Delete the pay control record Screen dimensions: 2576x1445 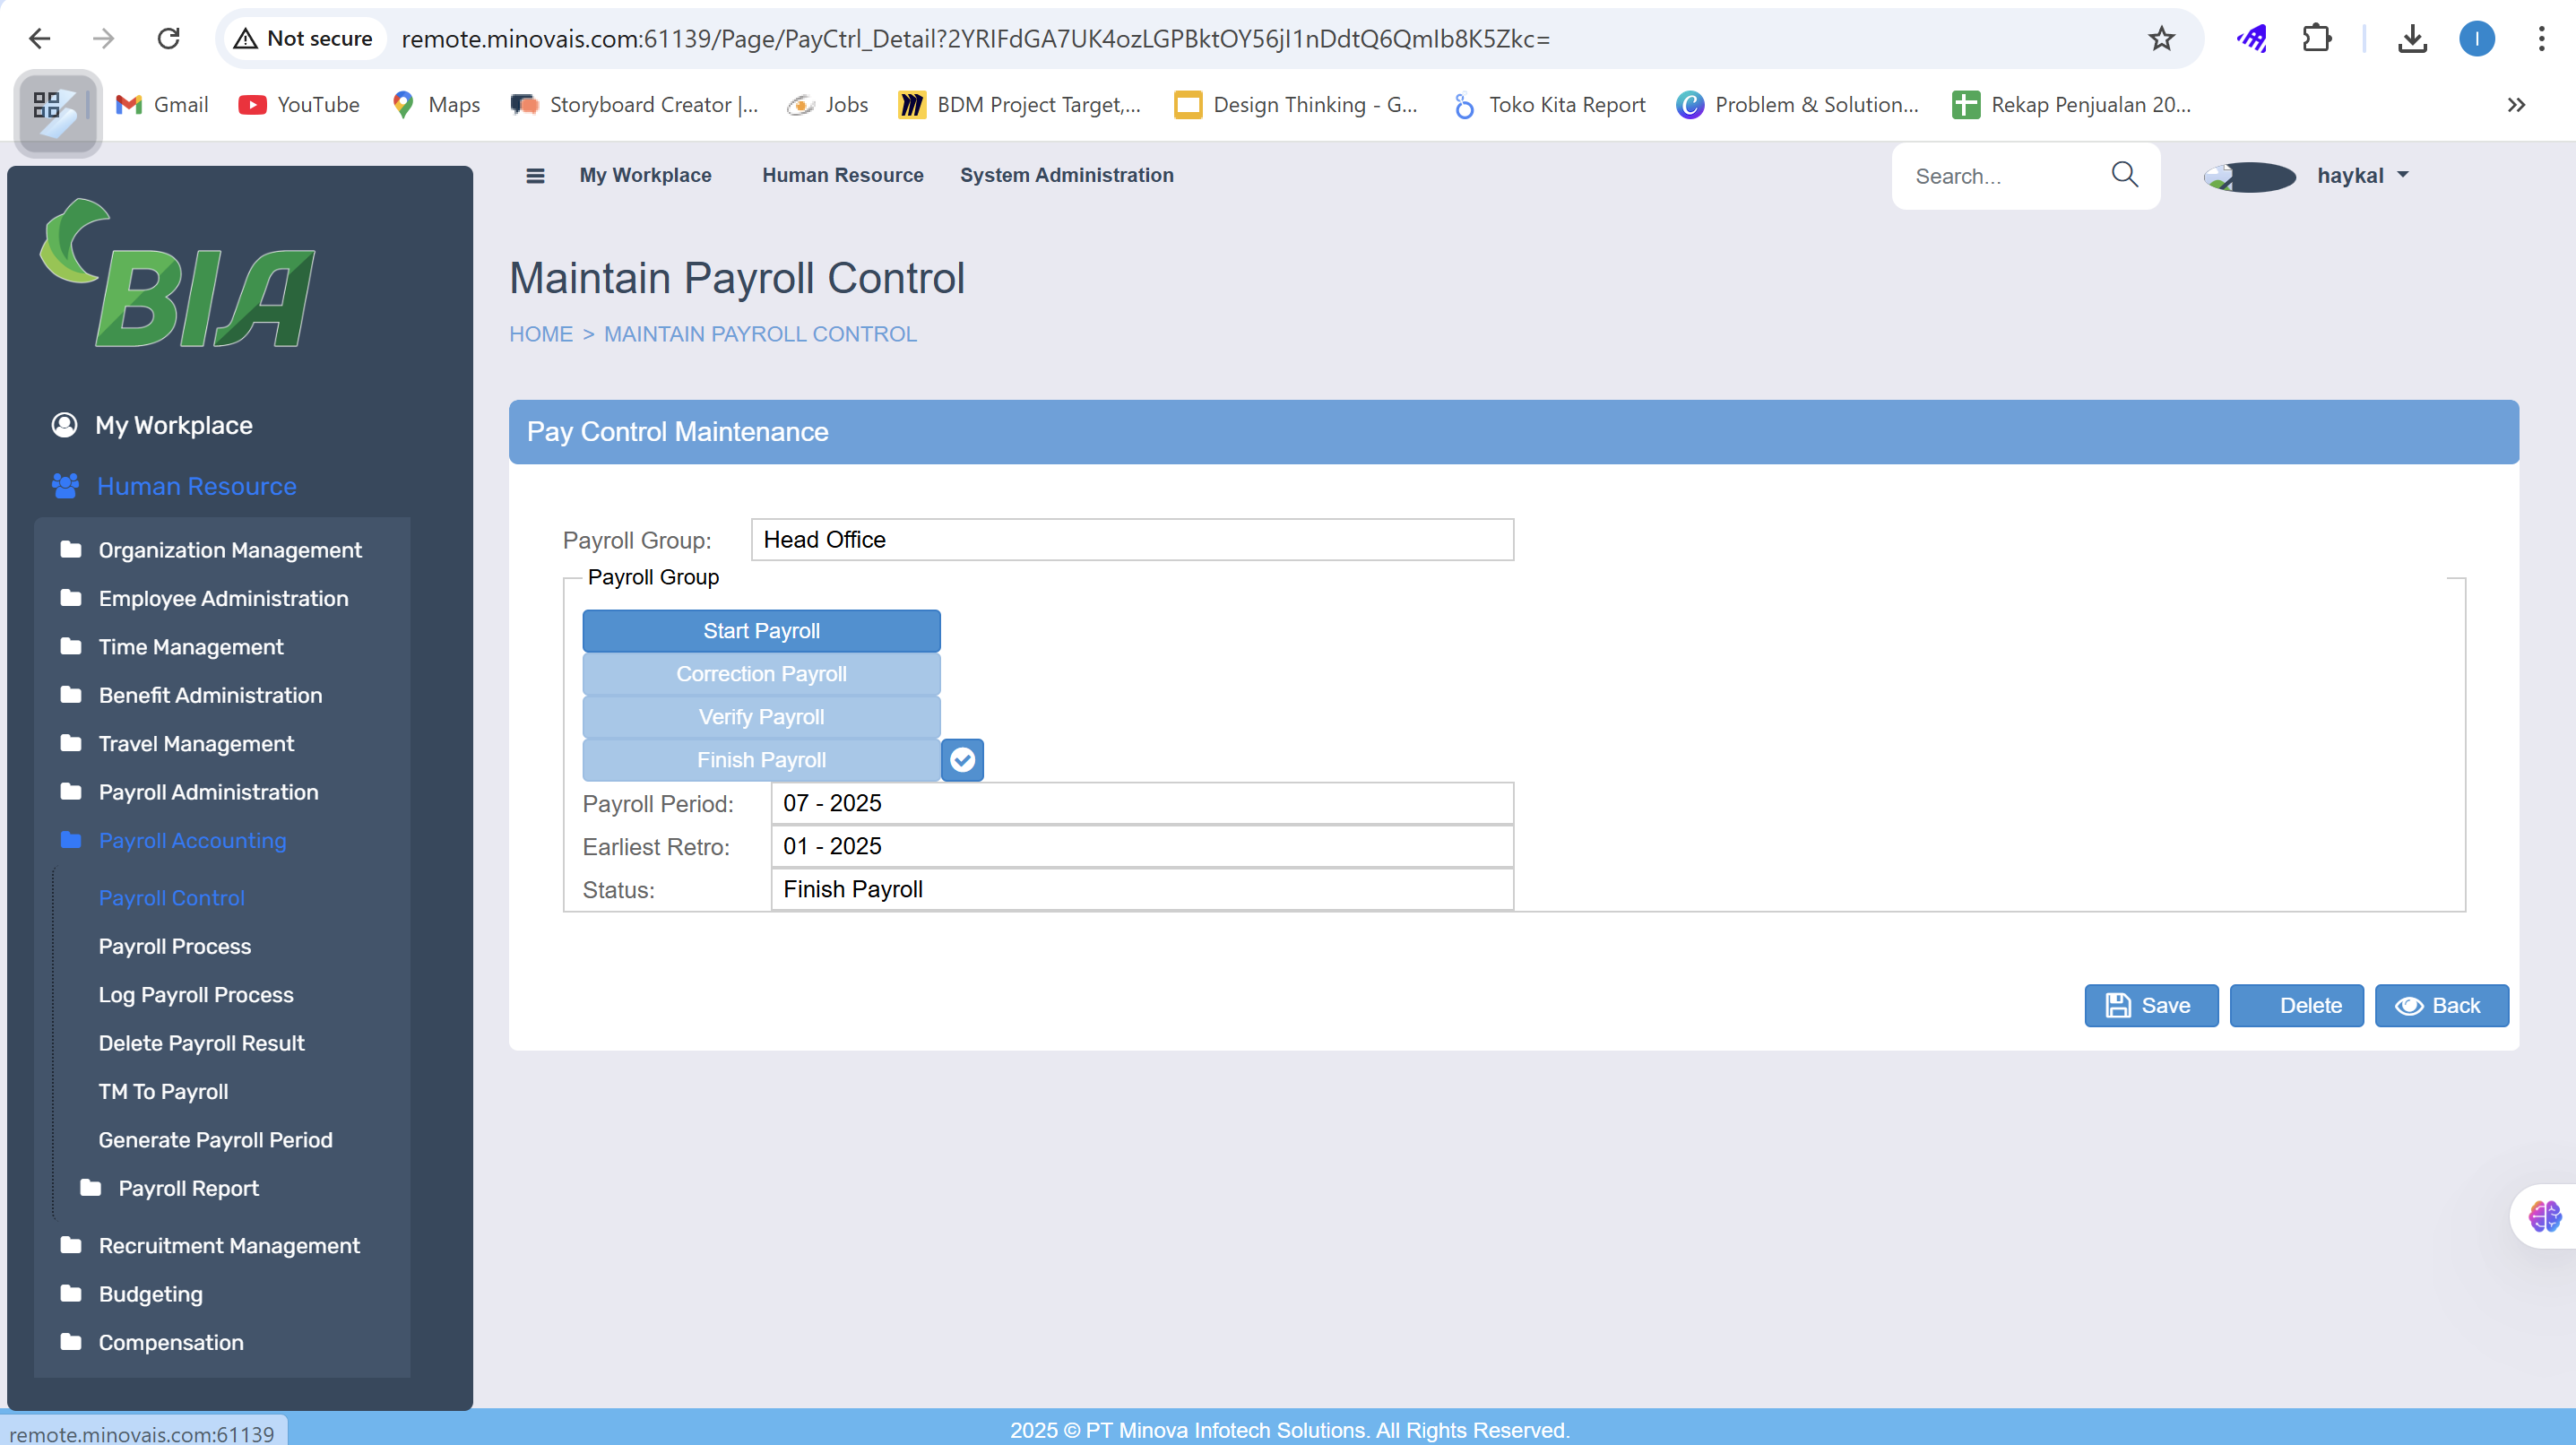[x=2296, y=1005]
